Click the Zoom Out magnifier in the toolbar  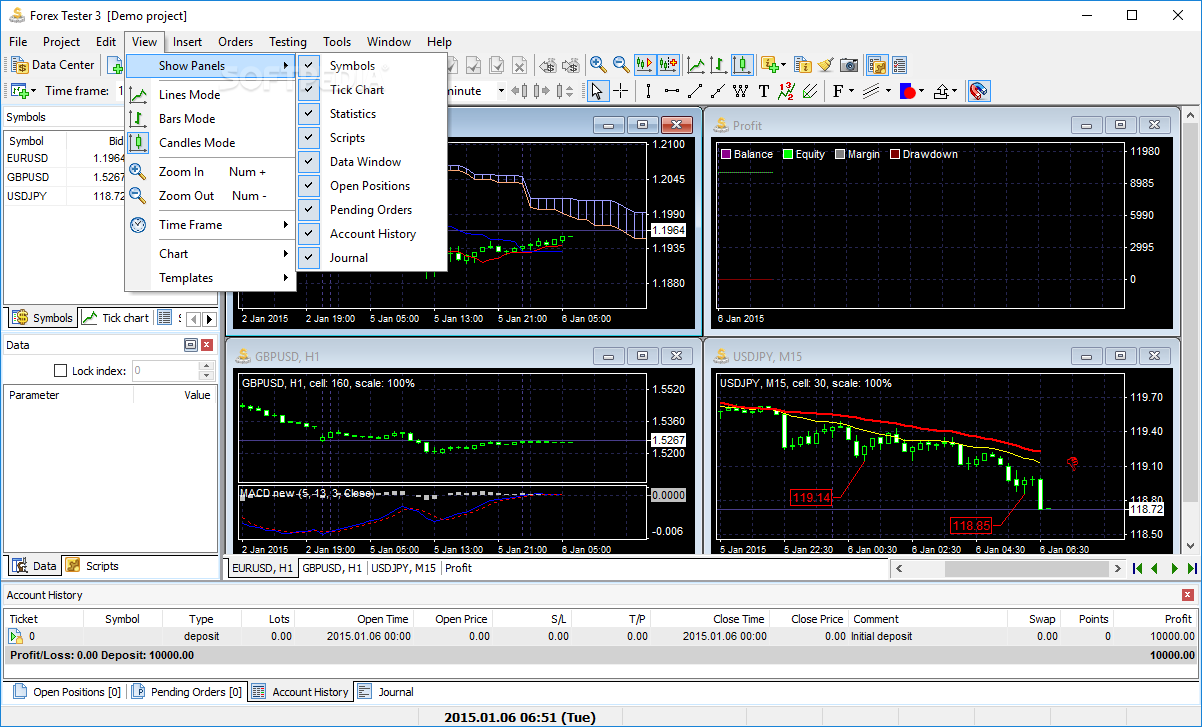621,65
